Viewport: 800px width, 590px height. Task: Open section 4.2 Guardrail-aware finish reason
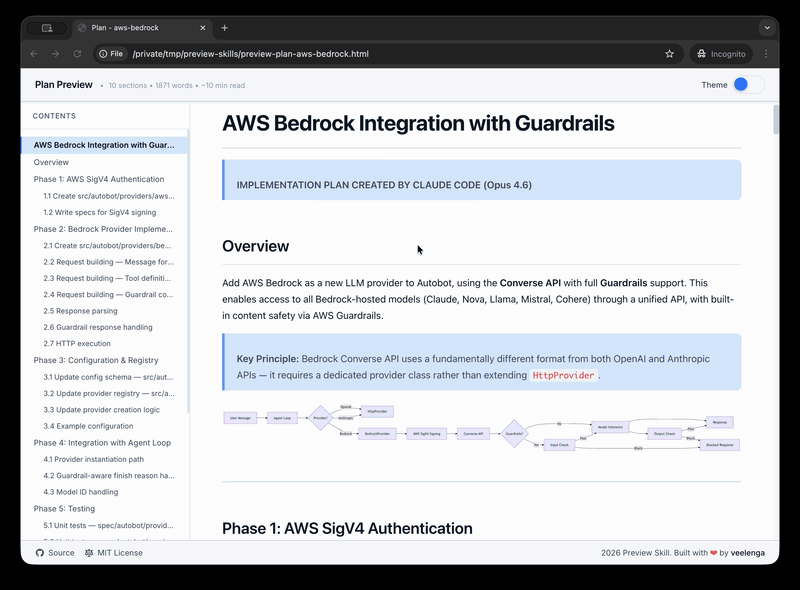pyautogui.click(x=109, y=476)
